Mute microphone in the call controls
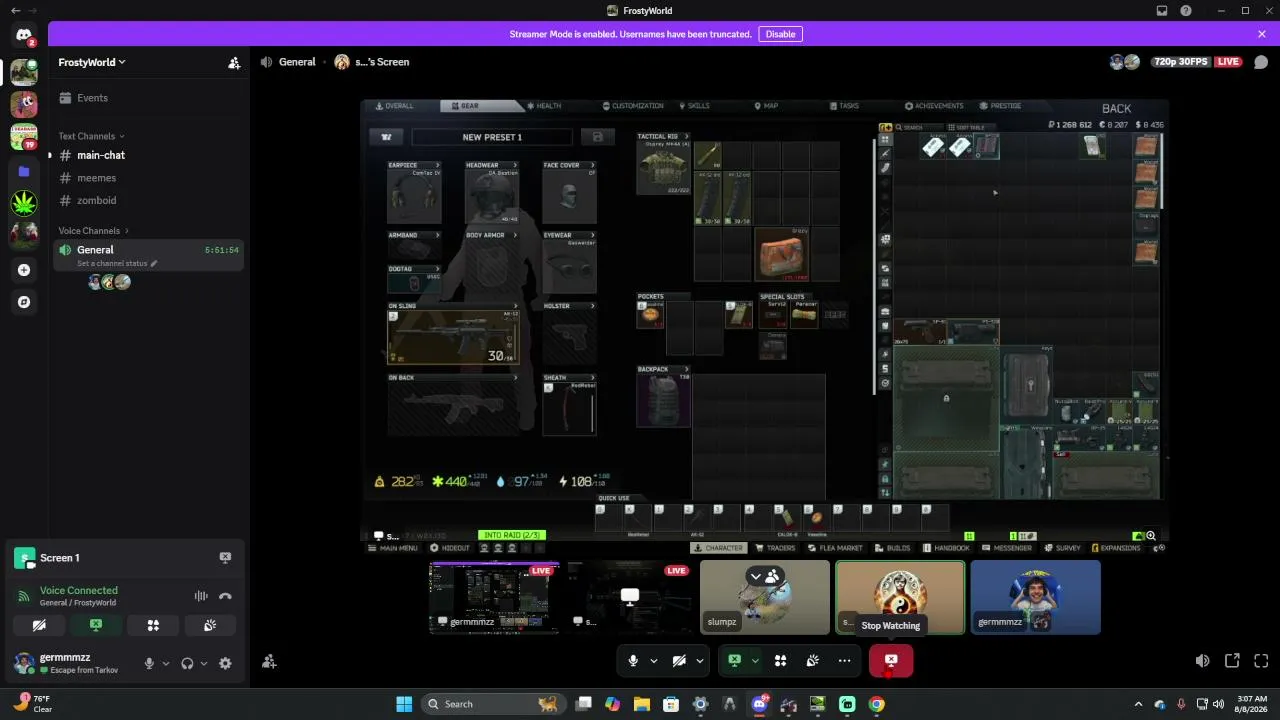This screenshot has height=720, width=1280. (x=633, y=661)
